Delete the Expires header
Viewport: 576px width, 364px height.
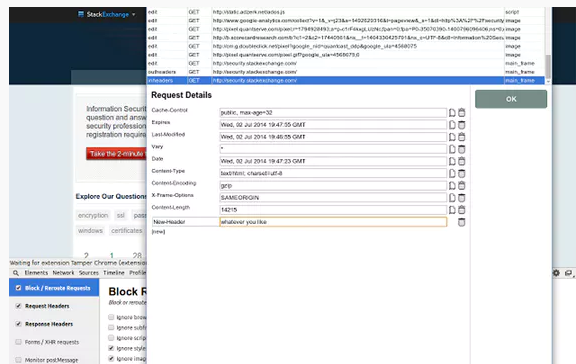(x=461, y=125)
